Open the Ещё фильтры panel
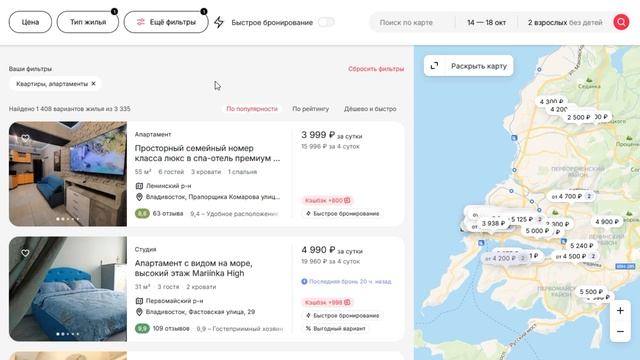Image resolution: width=640 pixels, height=360 pixels. coord(166,22)
